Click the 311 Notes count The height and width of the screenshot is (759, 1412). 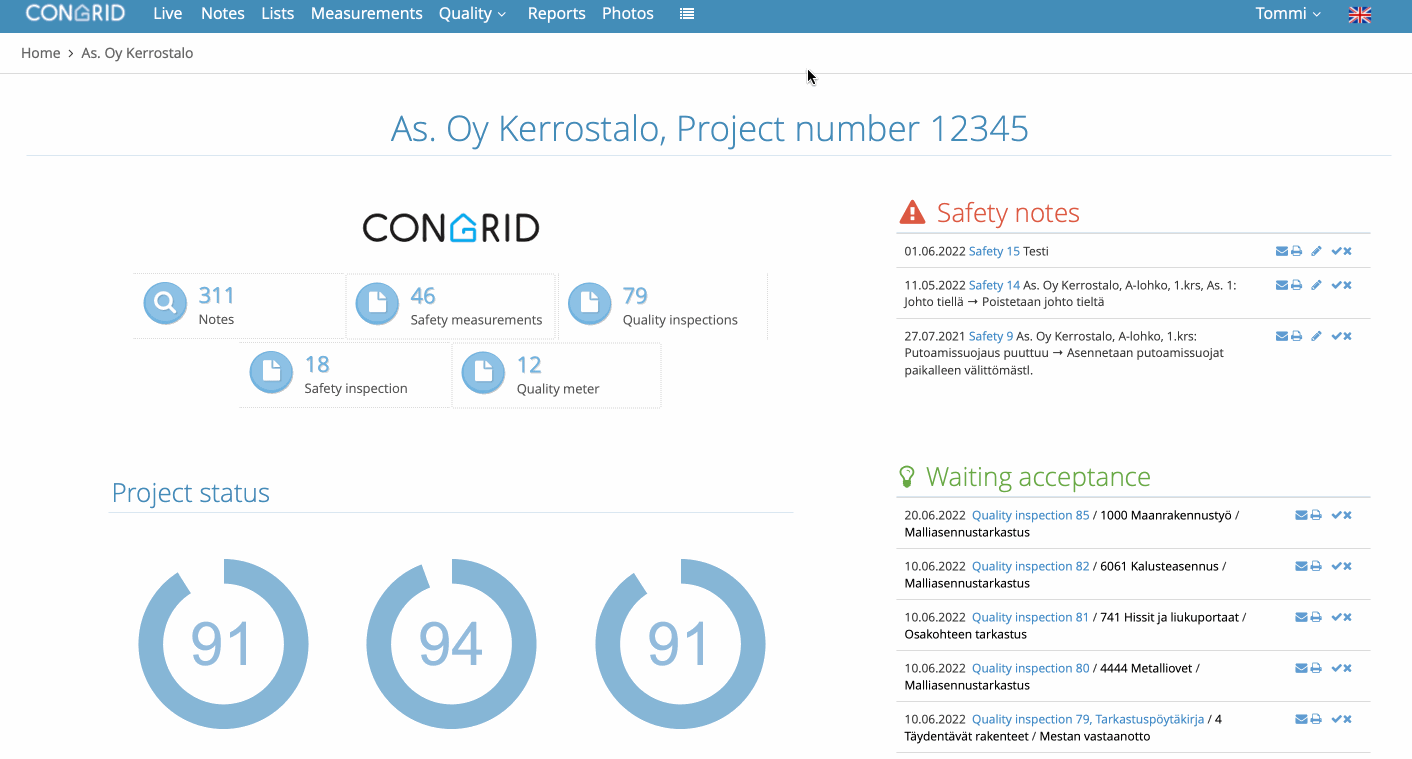[216, 296]
